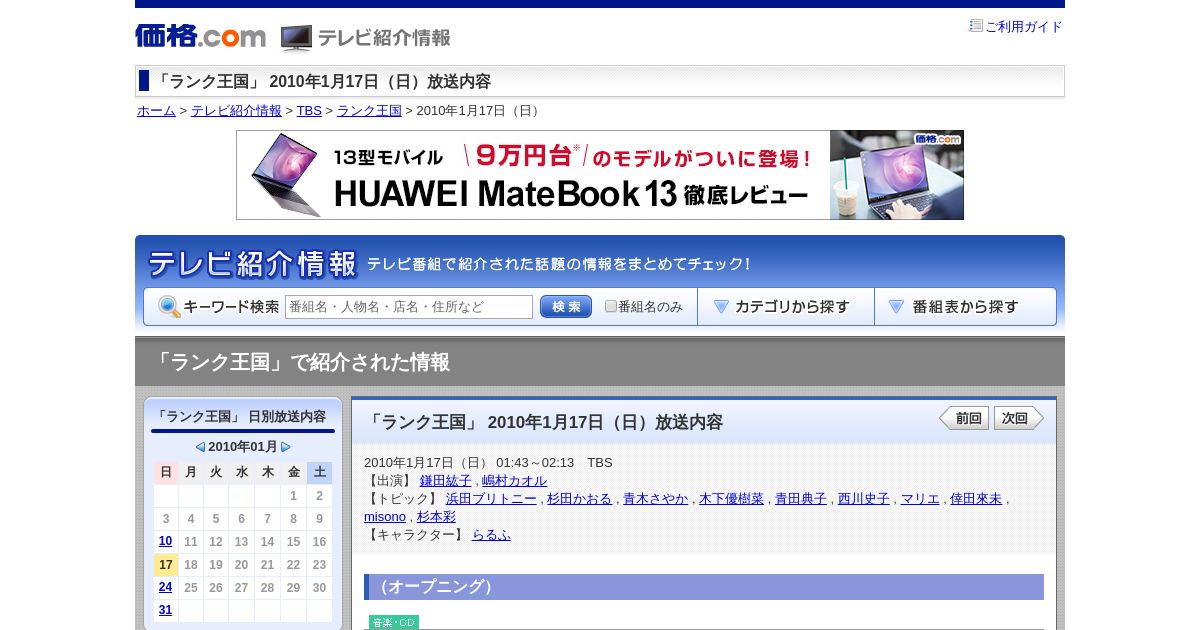The height and width of the screenshot is (630, 1200).
Task: Select January 24 in the calendar
Action: point(165,587)
